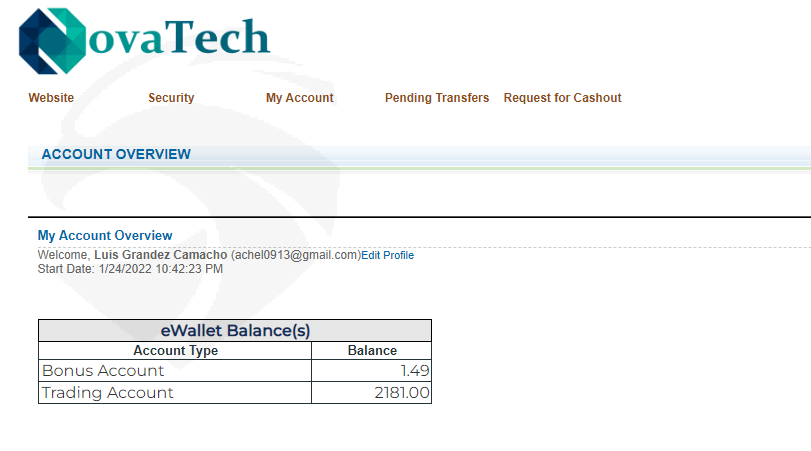Open Request for Cashout page
811x451 pixels.
[562, 98]
